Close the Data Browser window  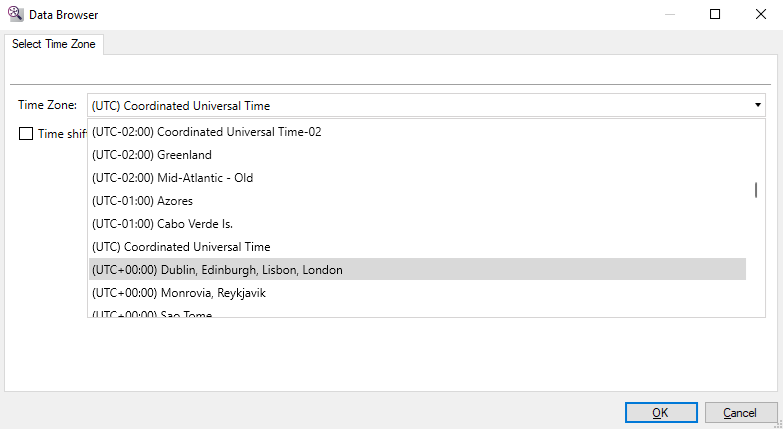pyautogui.click(x=761, y=14)
